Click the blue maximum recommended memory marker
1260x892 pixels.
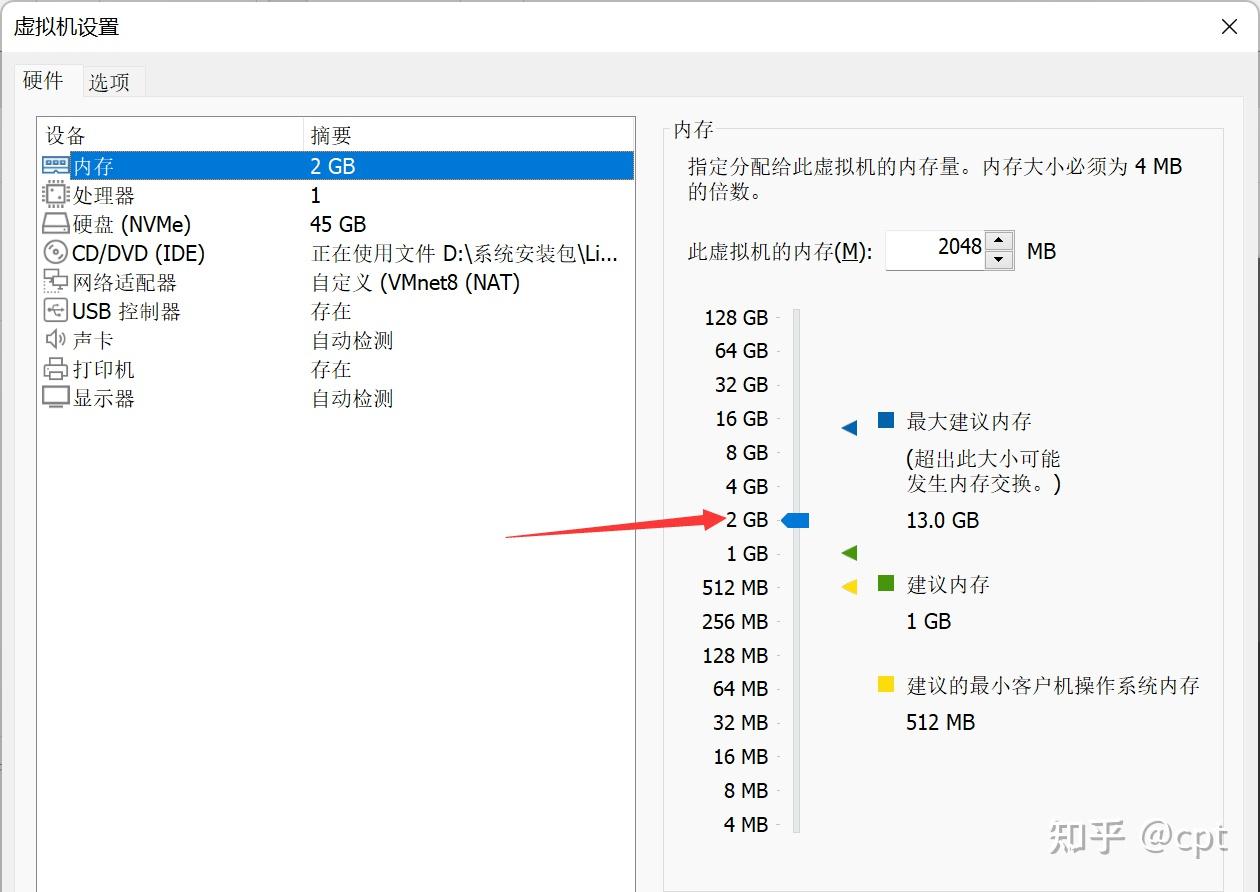(x=848, y=427)
